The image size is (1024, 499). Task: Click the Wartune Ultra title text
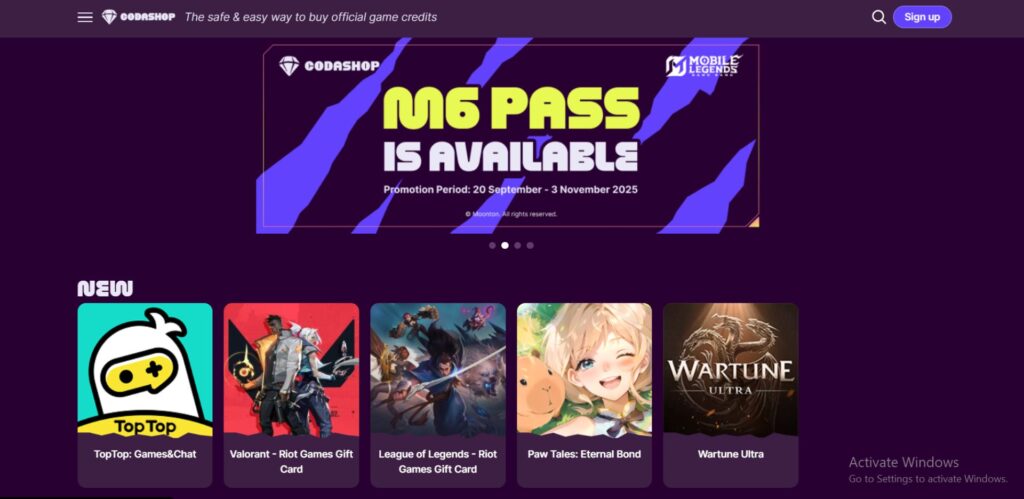[731, 454]
